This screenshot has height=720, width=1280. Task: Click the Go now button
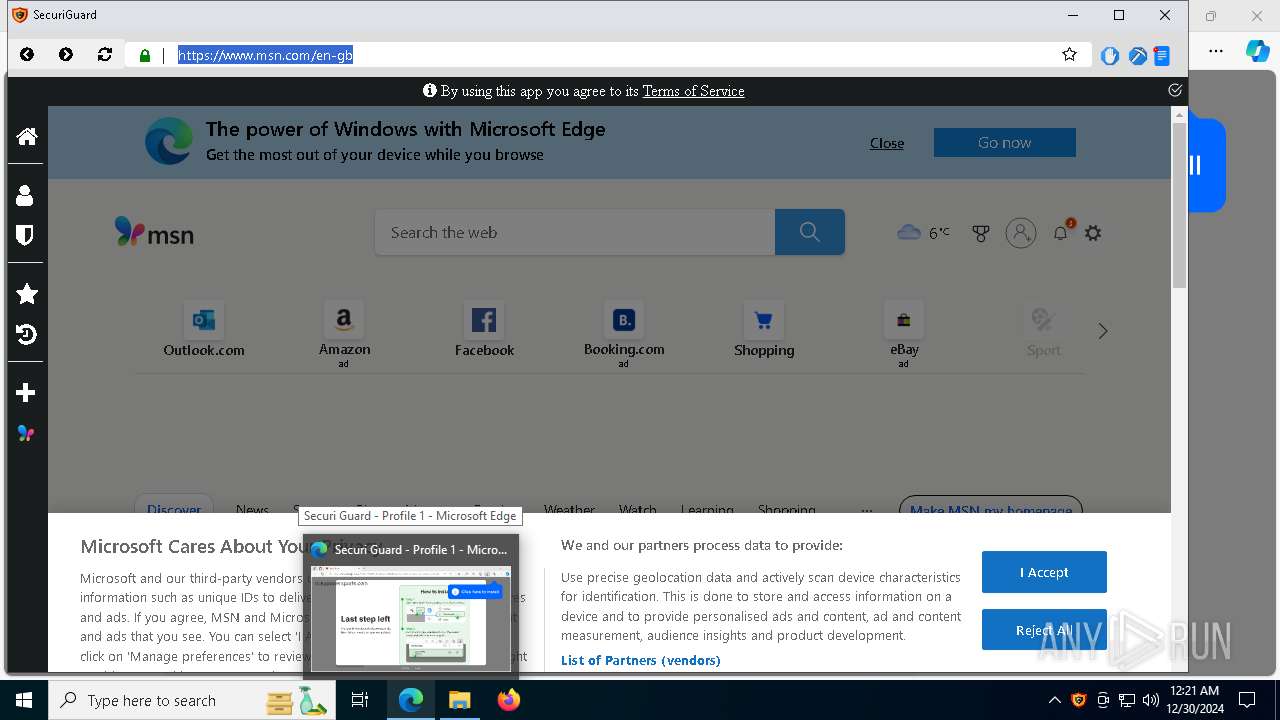point(1005,142)
